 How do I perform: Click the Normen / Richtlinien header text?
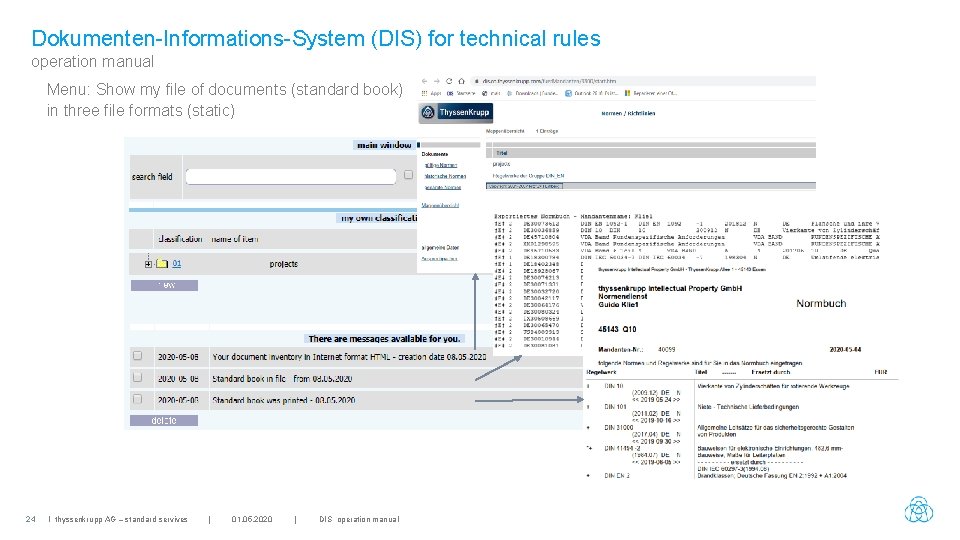628,113
